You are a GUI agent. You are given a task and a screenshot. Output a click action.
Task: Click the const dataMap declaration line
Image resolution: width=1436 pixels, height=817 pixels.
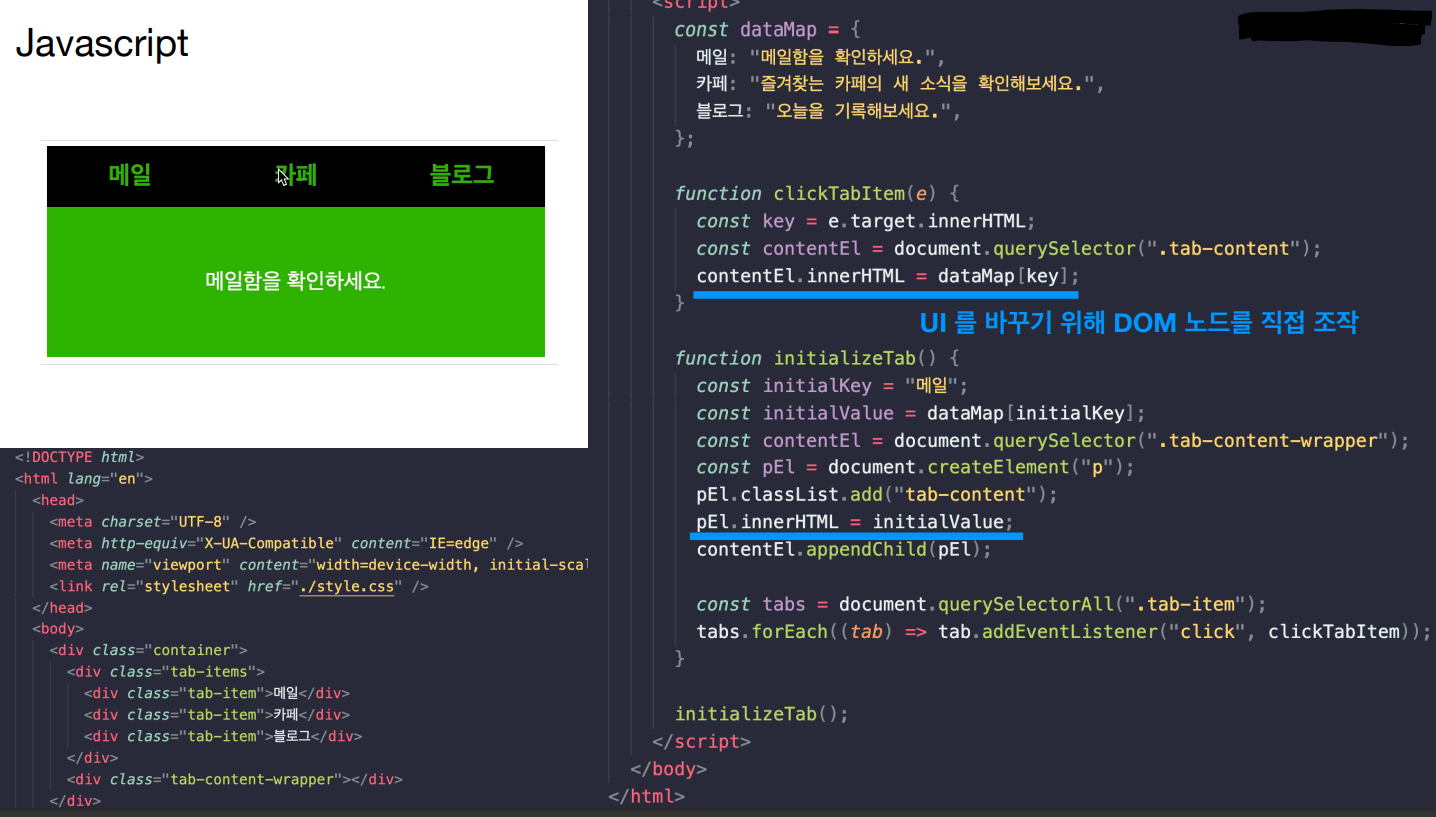point(768,30)
